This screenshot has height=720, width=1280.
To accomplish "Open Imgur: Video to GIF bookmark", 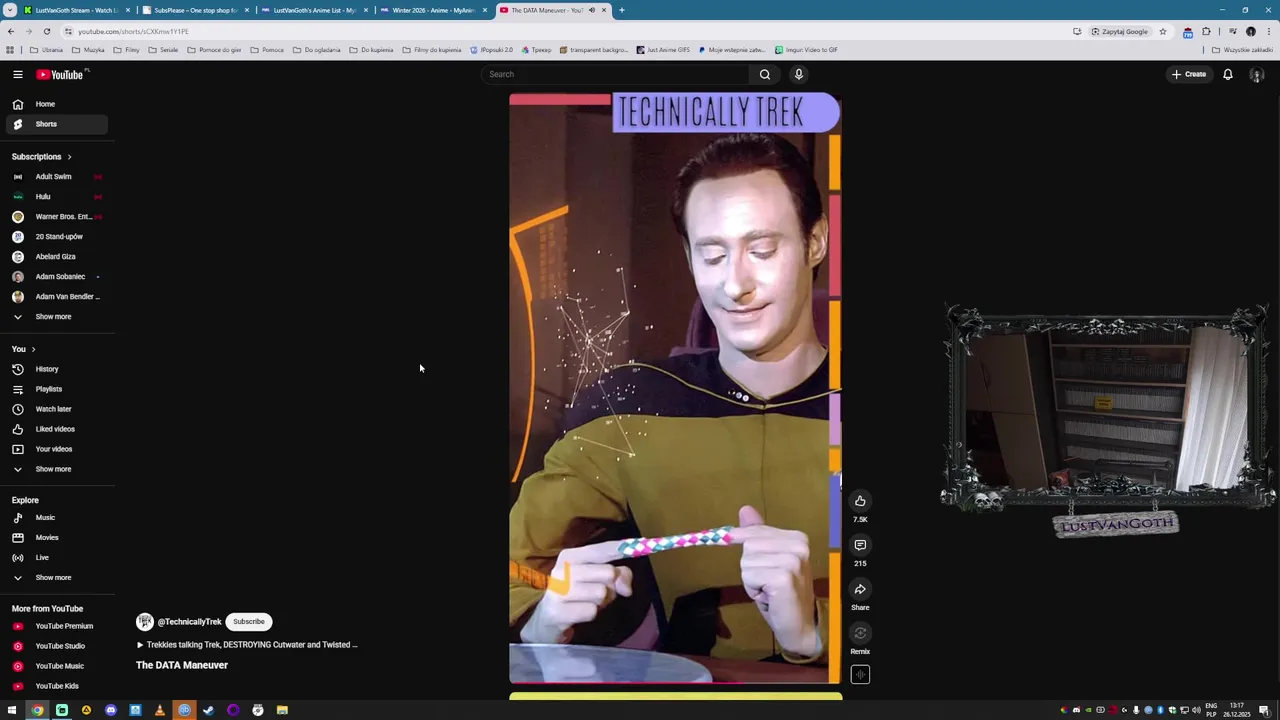I will 806,50.
